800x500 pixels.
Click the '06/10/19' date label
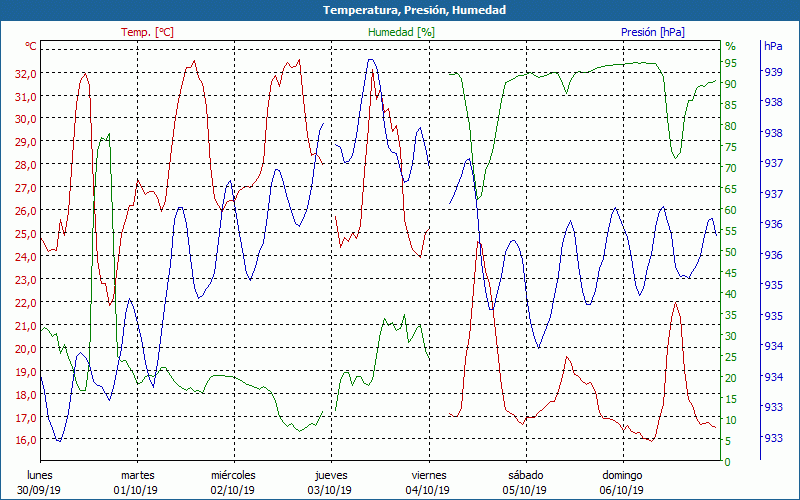621,490
